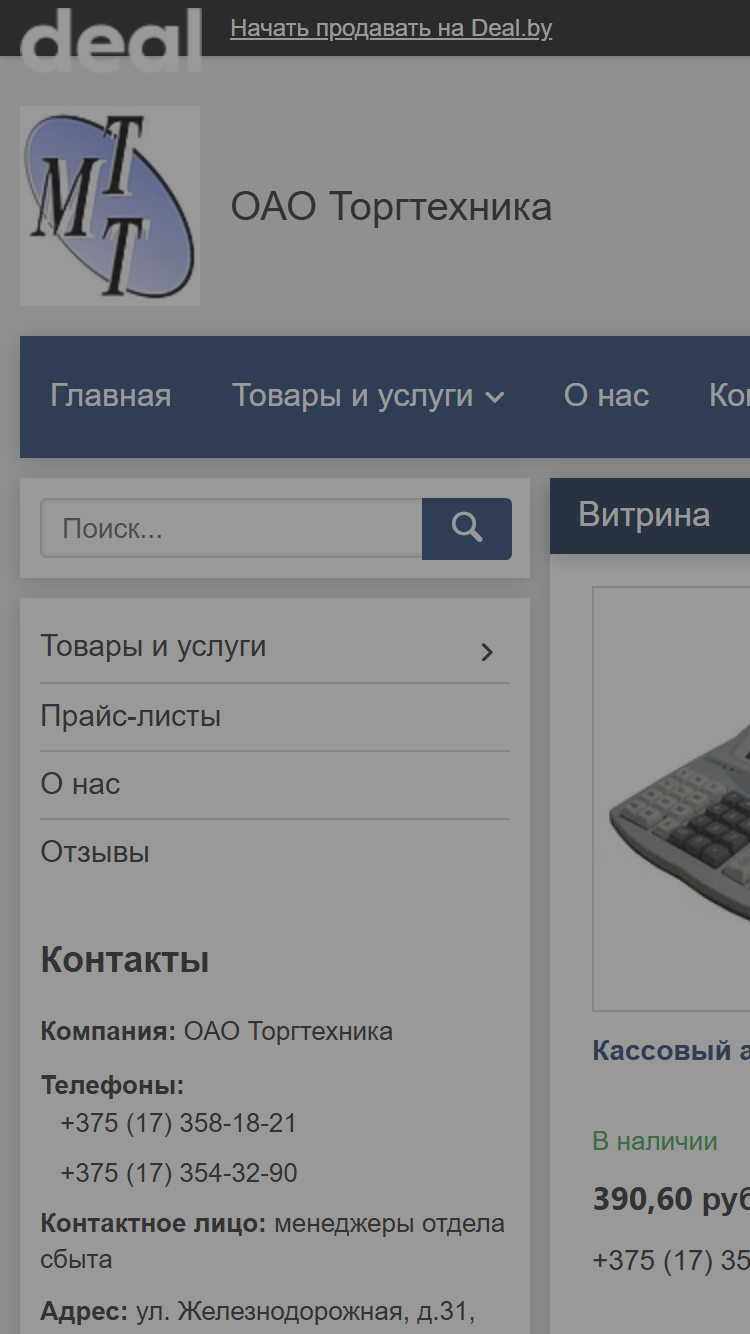Click the Компания: ОАО Торгтехника line

[217, 1031]
